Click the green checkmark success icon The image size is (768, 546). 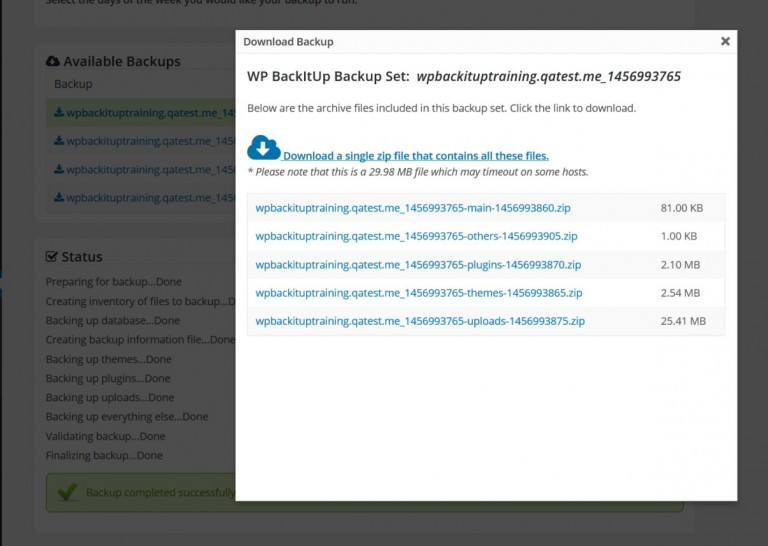67,492
